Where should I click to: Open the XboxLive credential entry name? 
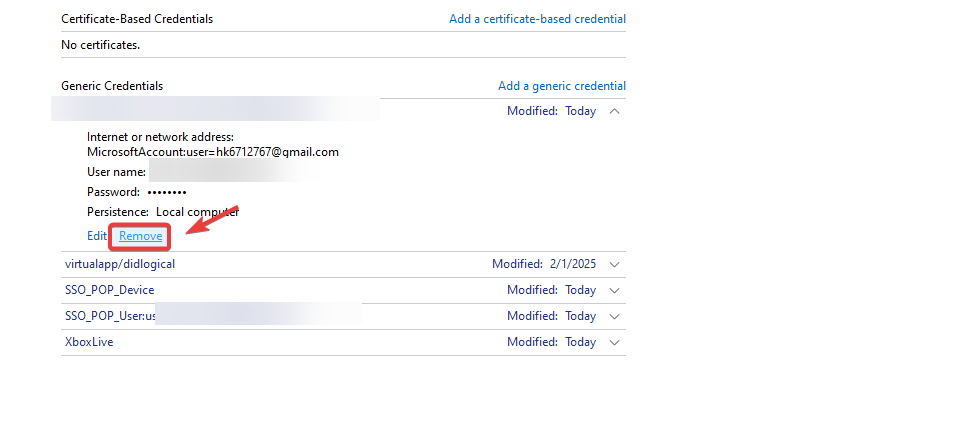[x=89, y=342]
